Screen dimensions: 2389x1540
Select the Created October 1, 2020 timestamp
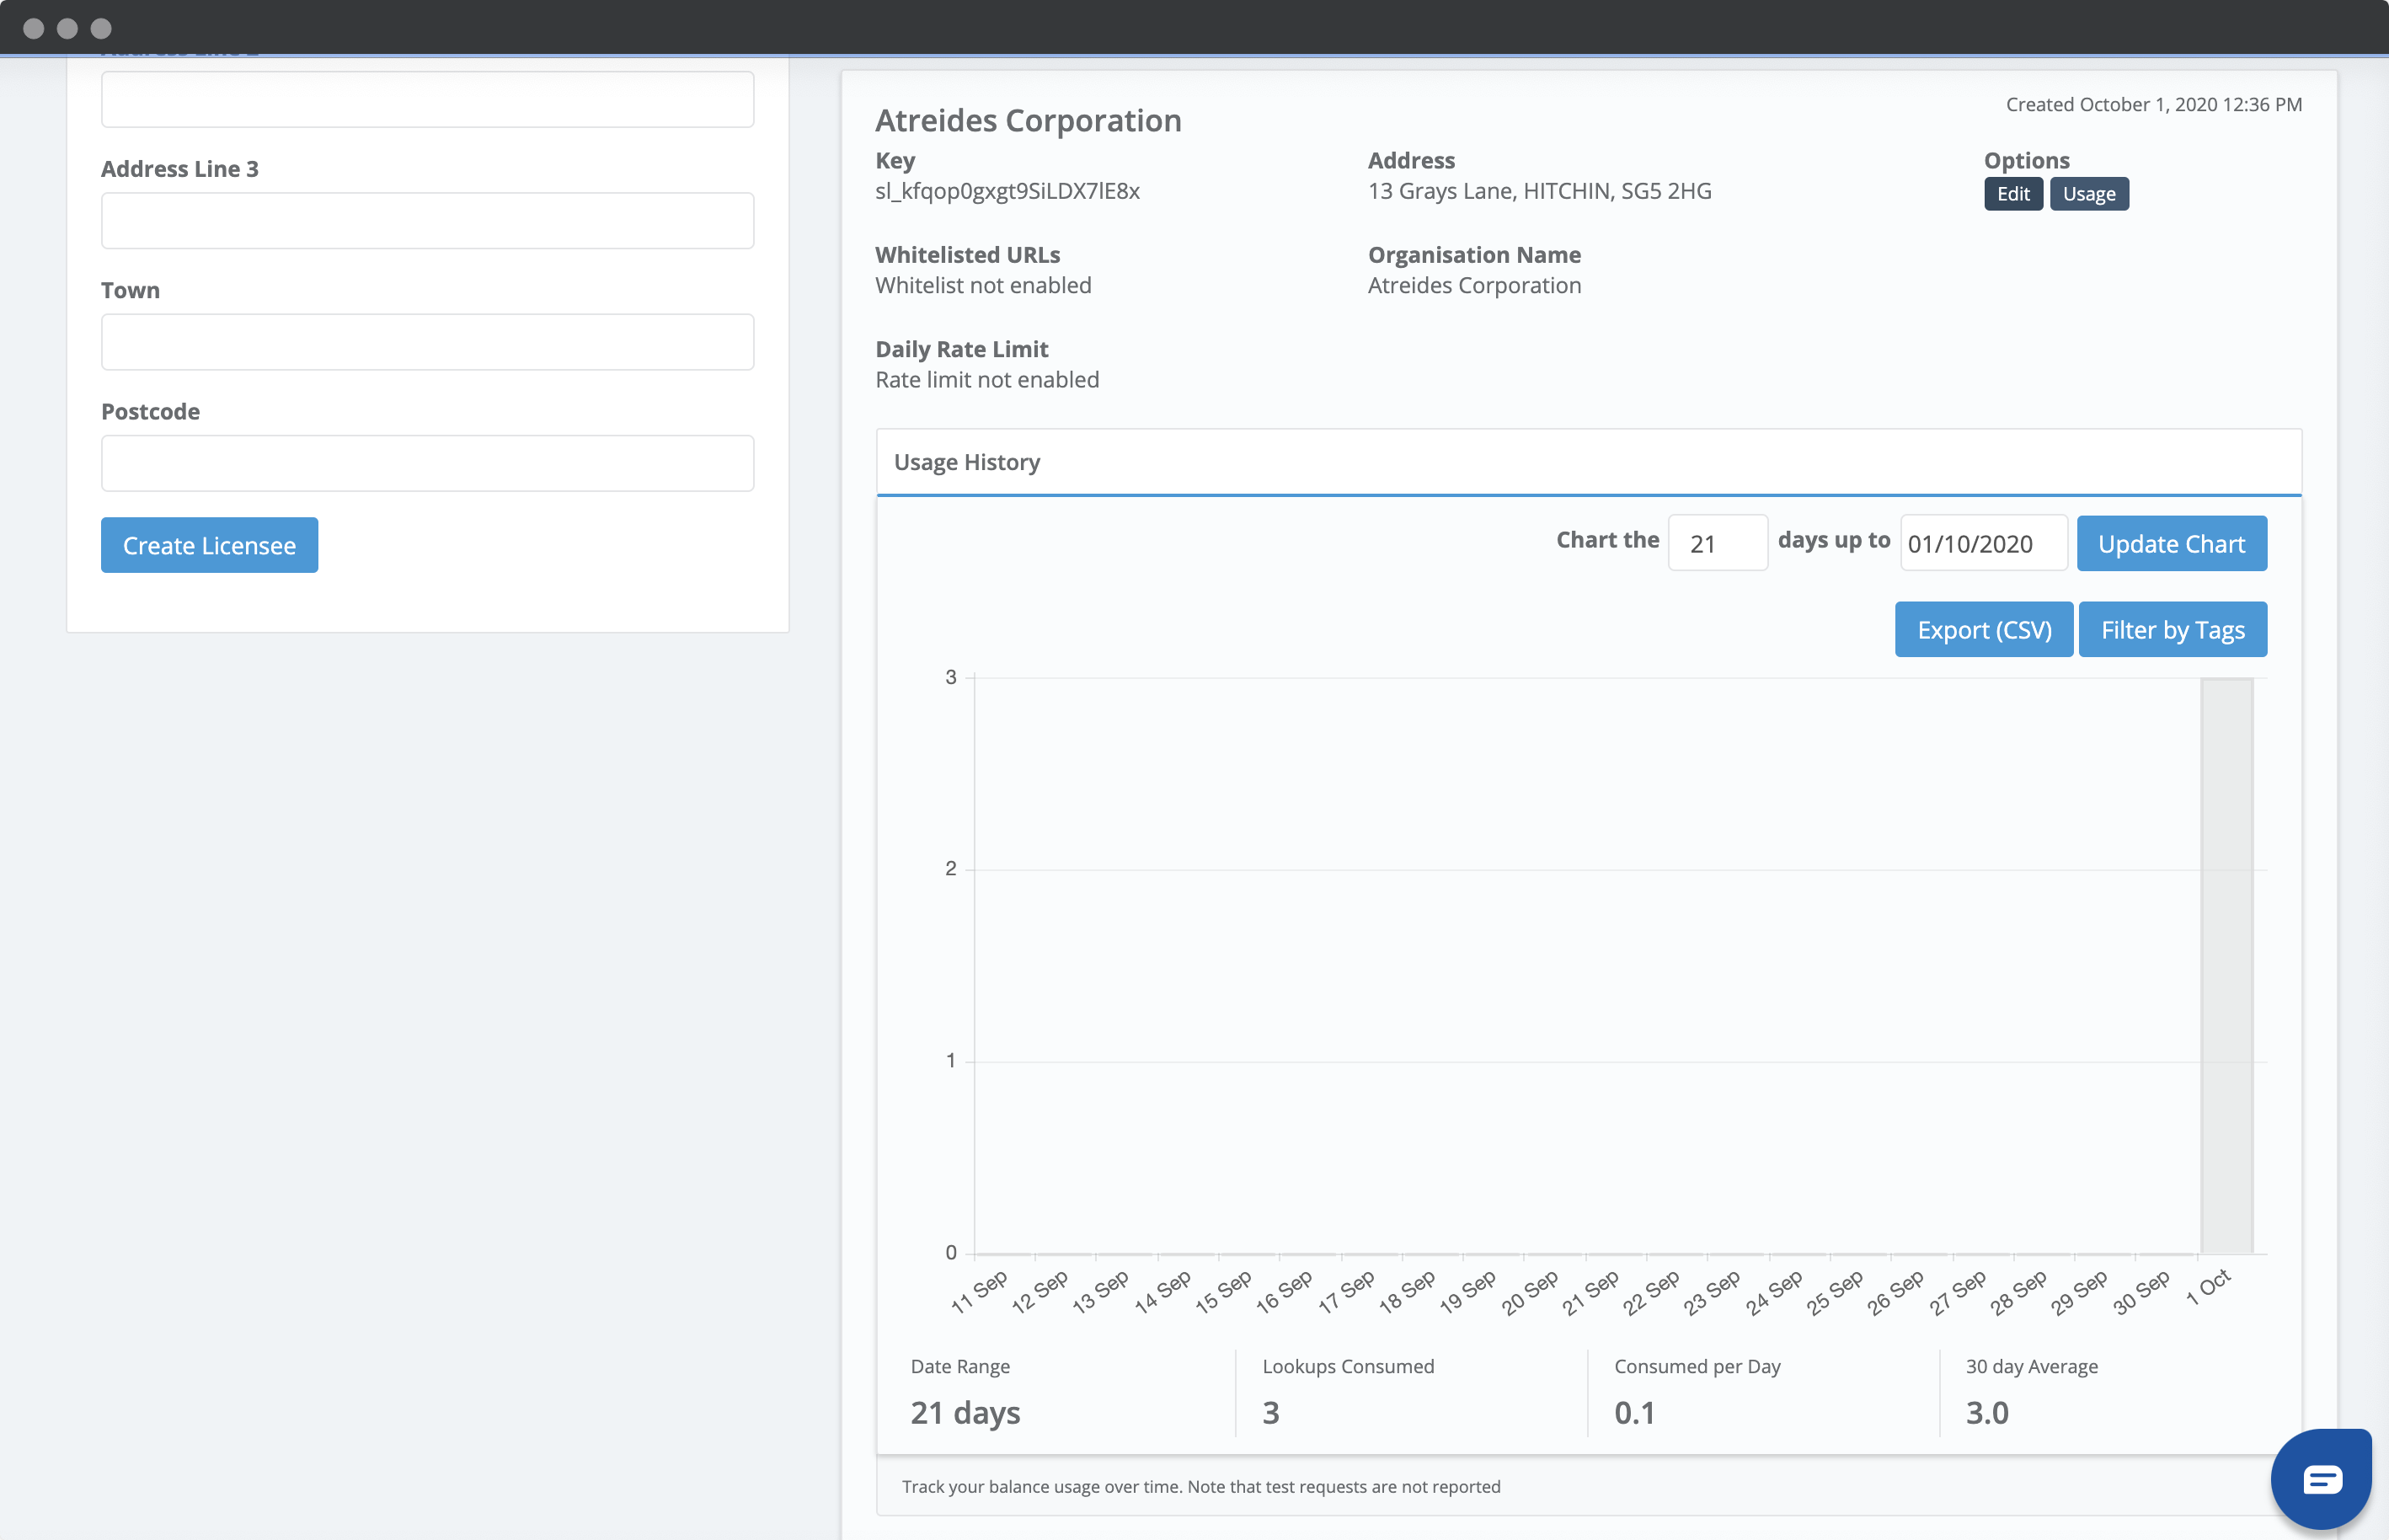[x=2153, y=104]
